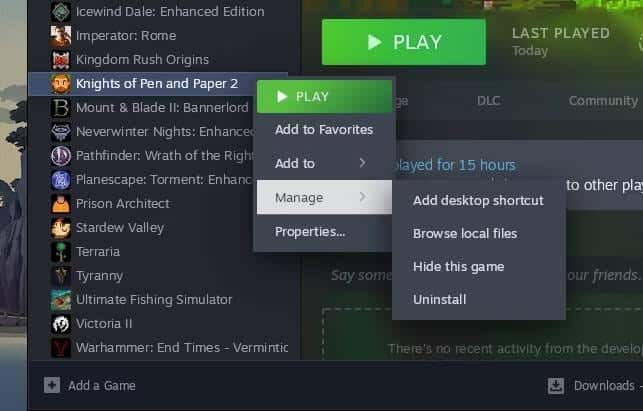Image resolution: width=643 pixels, height=411 pixels.
Task: Select Hide this game option
Action: (458, 267)
